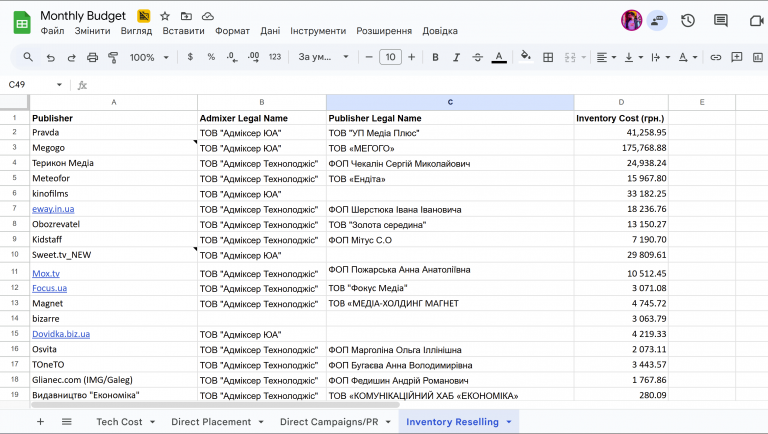
Task: Toggle strikethrough formatting
Action: coord(478,57)
